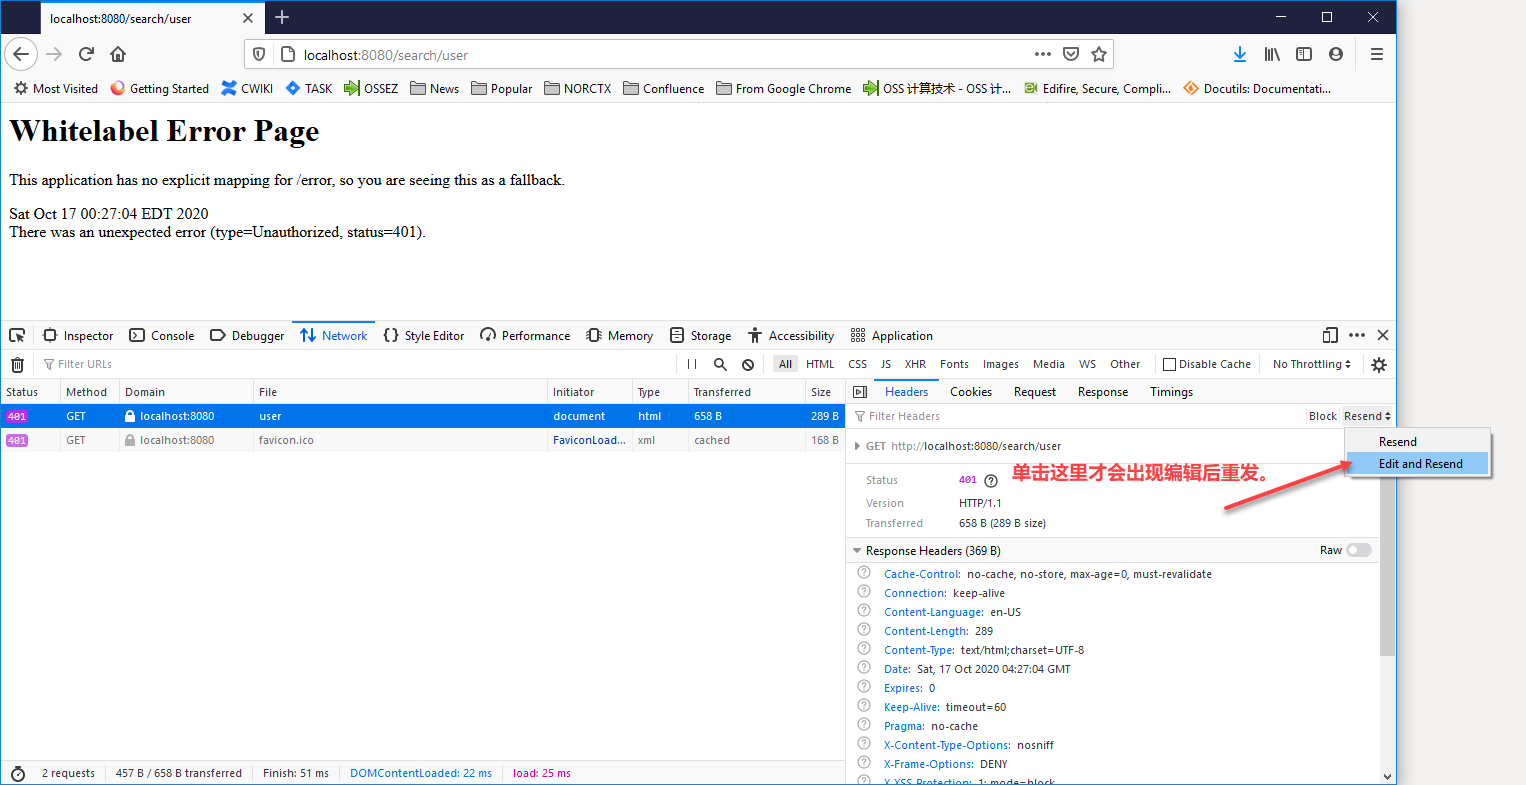Filter requests by WS type
Image resolution: width=1526 pixels, height=785 pixels.
point(1087,364)
